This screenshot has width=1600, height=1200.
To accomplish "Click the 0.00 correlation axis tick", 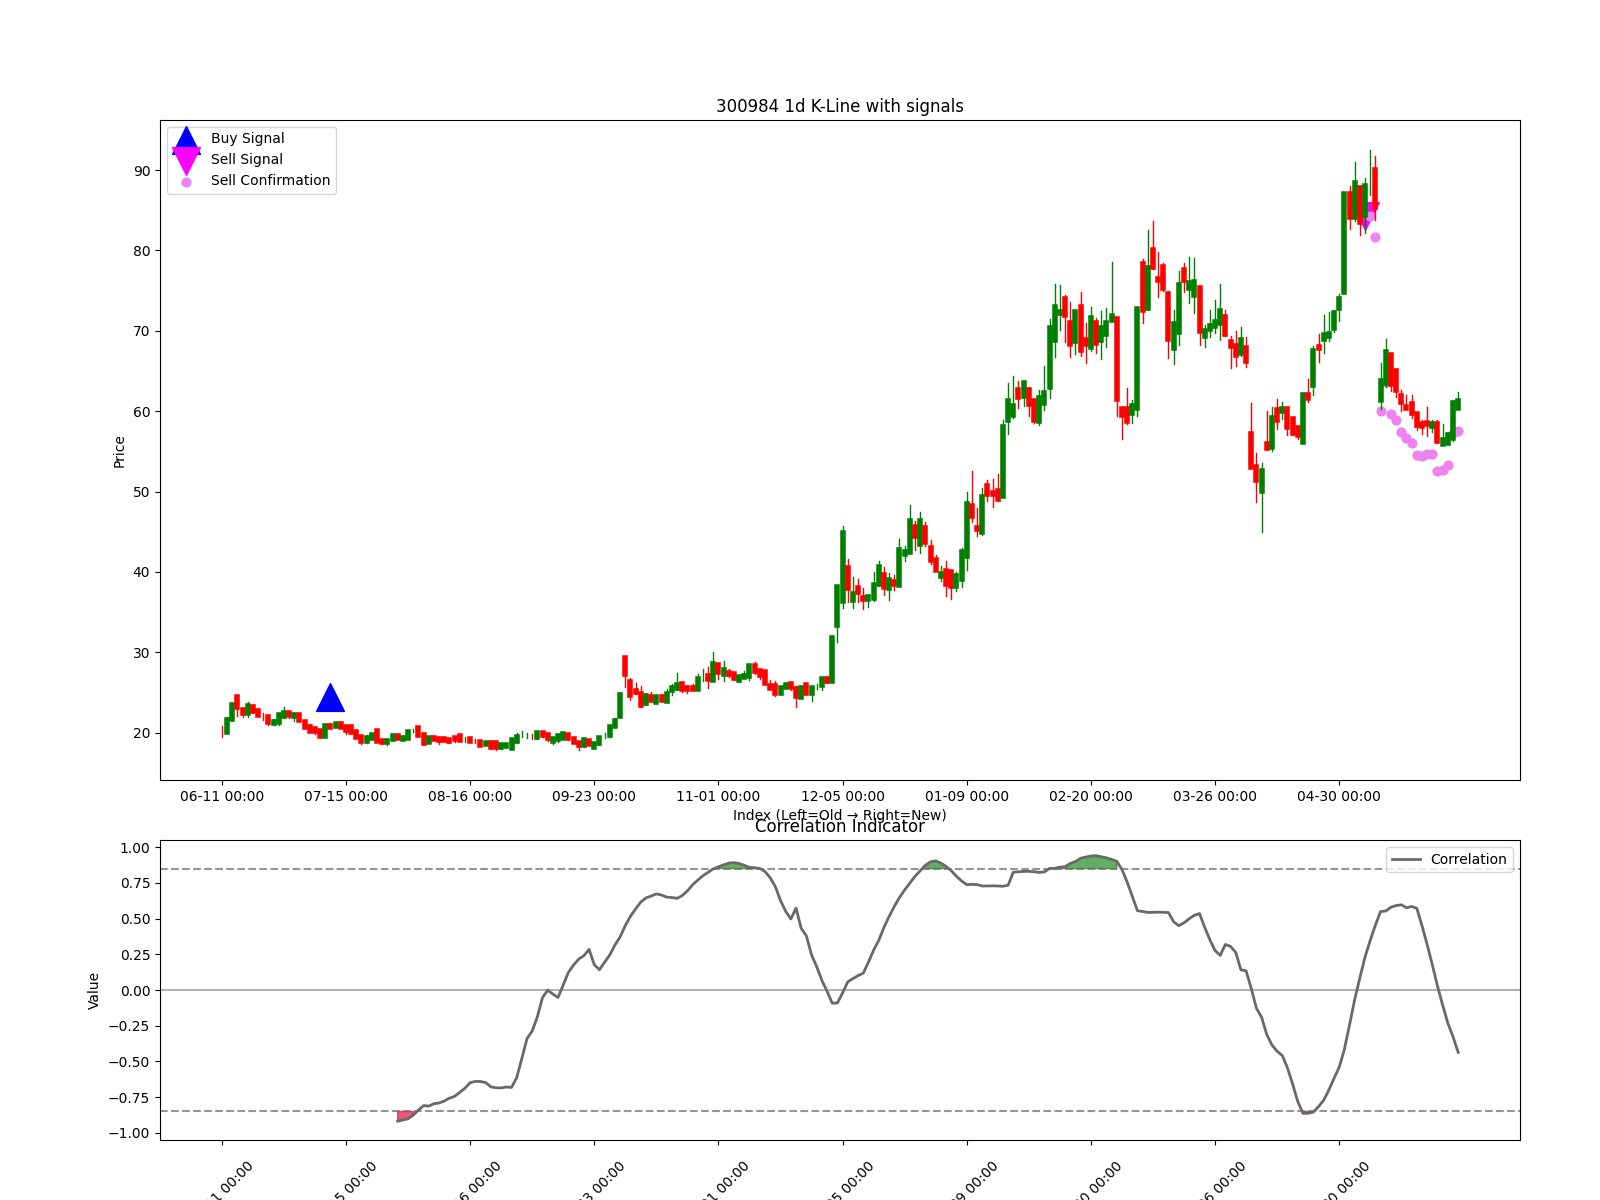I will tap(134, 991).
